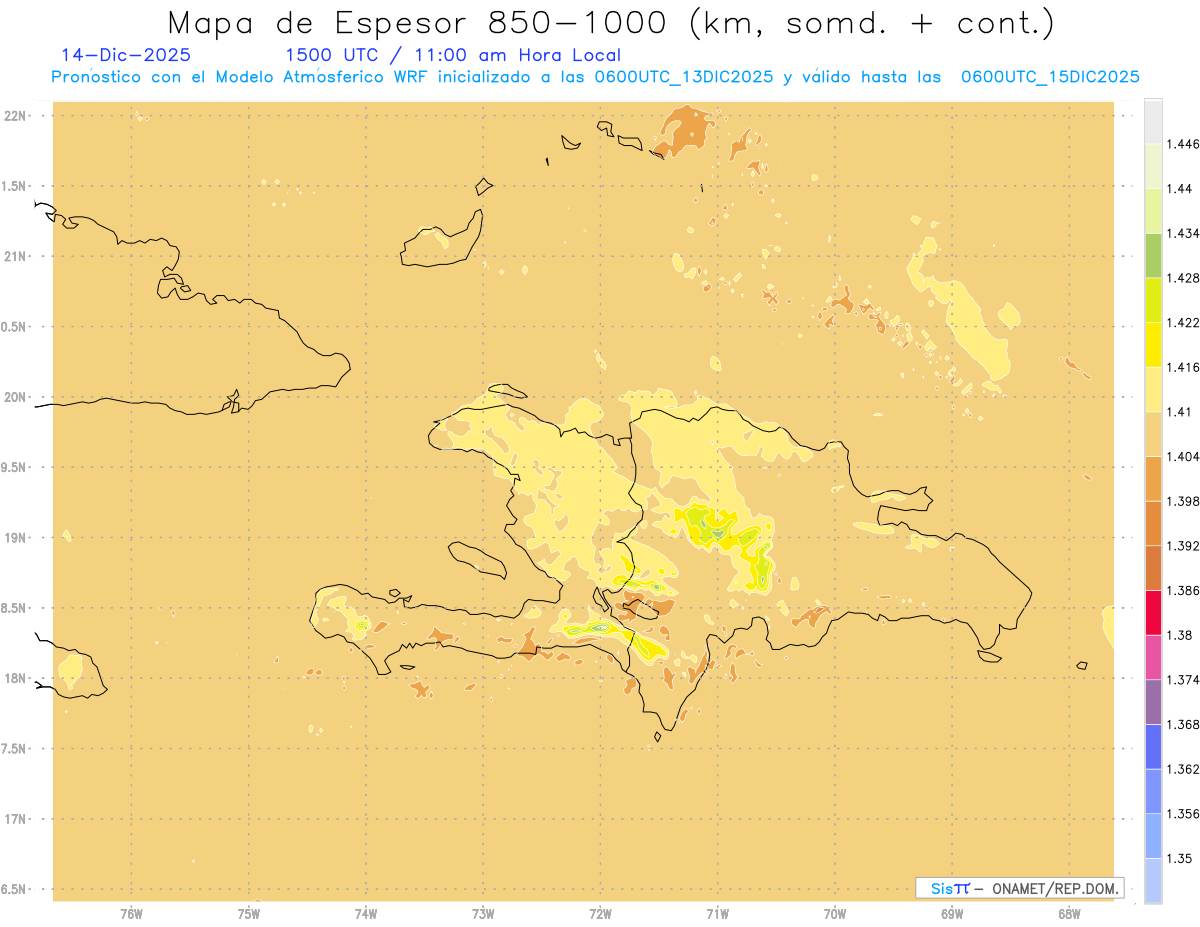The height and width of the screenshot is (927, 1200).
Task: Click the "1.404" color bar value
Action: (x=1183, y=456)
